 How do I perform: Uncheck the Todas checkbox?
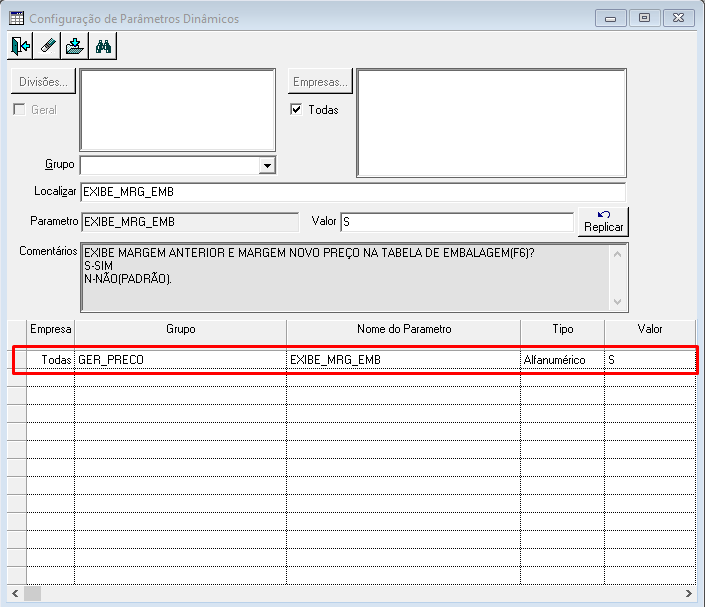point(296,110)
